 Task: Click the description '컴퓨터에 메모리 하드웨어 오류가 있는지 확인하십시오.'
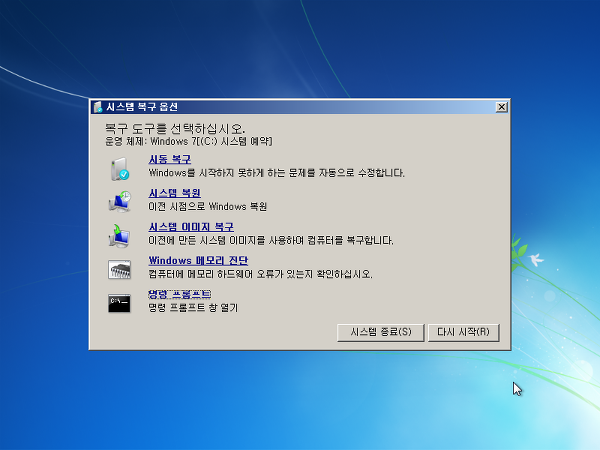pos(260,274)
